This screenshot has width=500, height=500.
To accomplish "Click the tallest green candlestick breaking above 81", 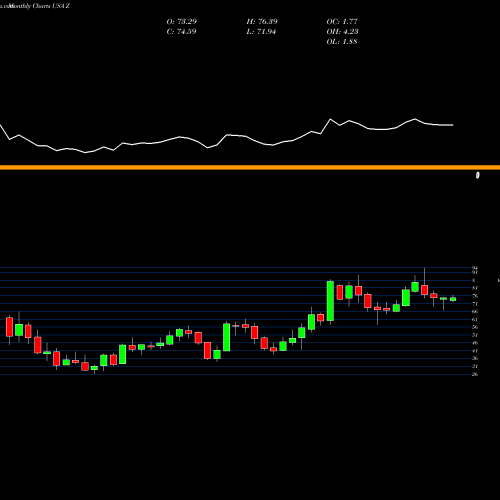I will click(x=330, y=301).
